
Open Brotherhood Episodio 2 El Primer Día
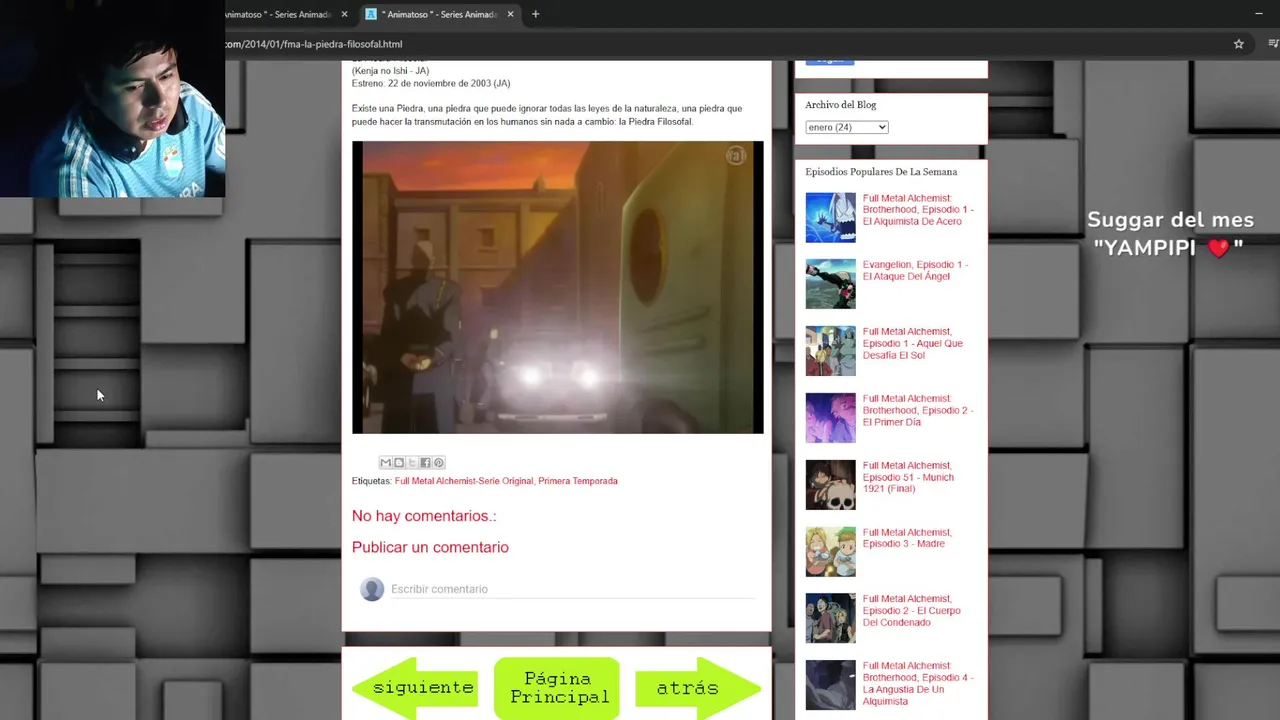point(918,410)
